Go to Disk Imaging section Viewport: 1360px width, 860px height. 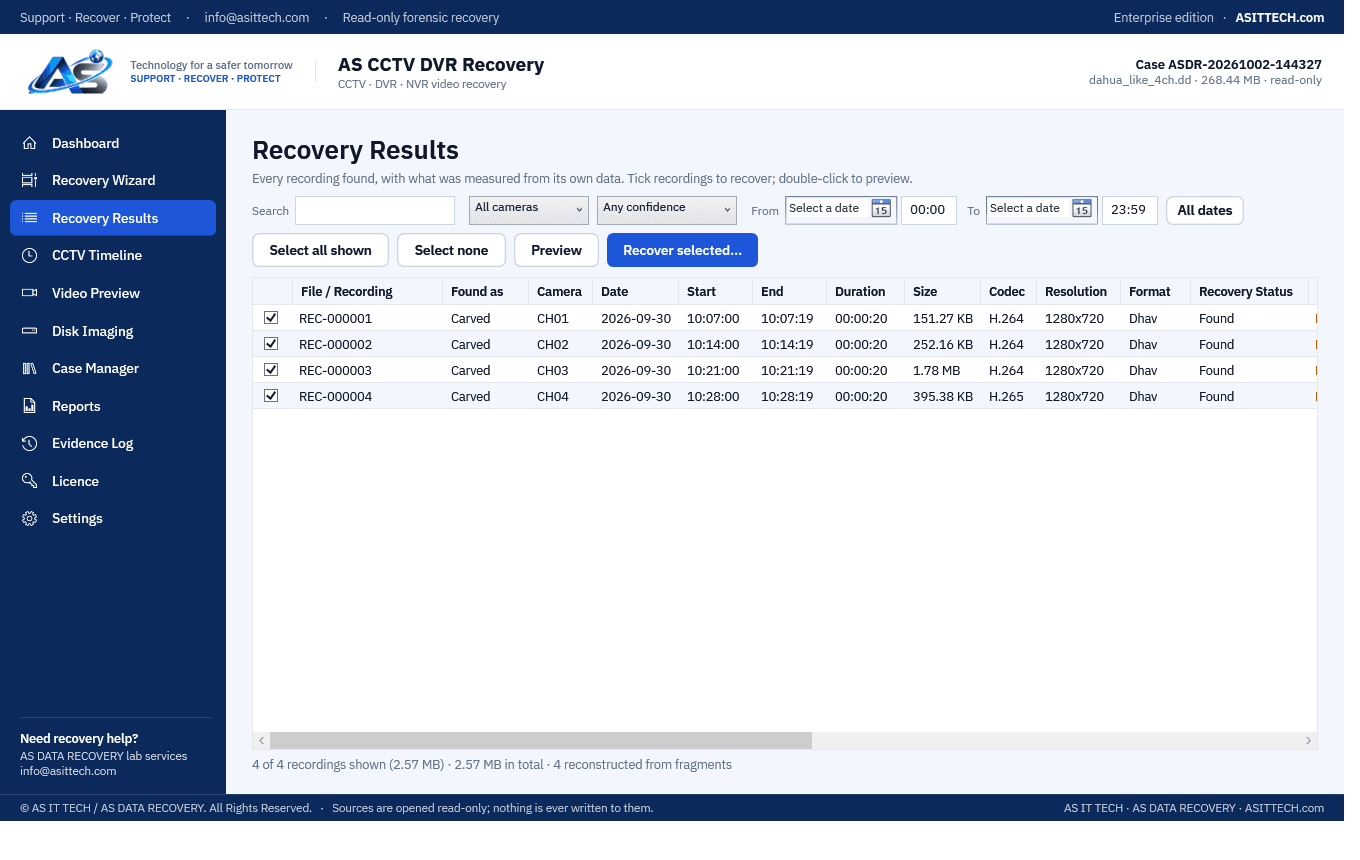click(x=113, y=331)
